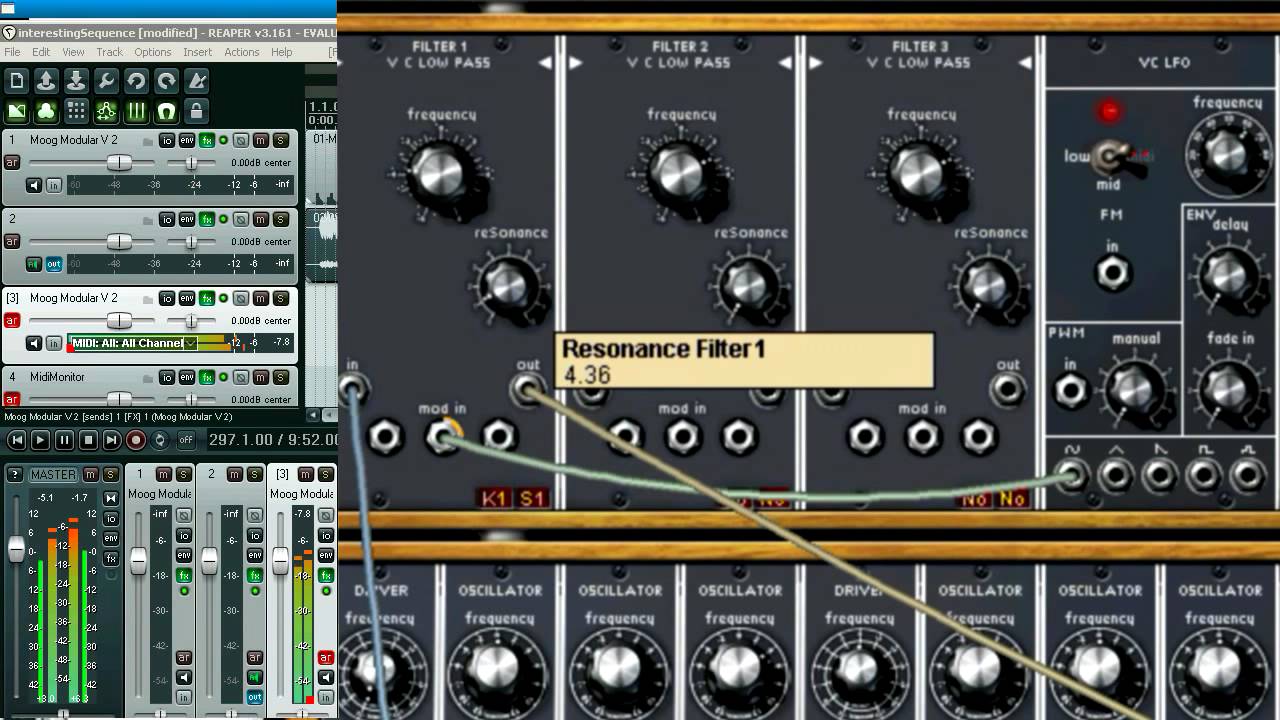This screenshot has height=720, width=1280.
Task: Toggle the item grouping toolbar icon
Action: 46,111
